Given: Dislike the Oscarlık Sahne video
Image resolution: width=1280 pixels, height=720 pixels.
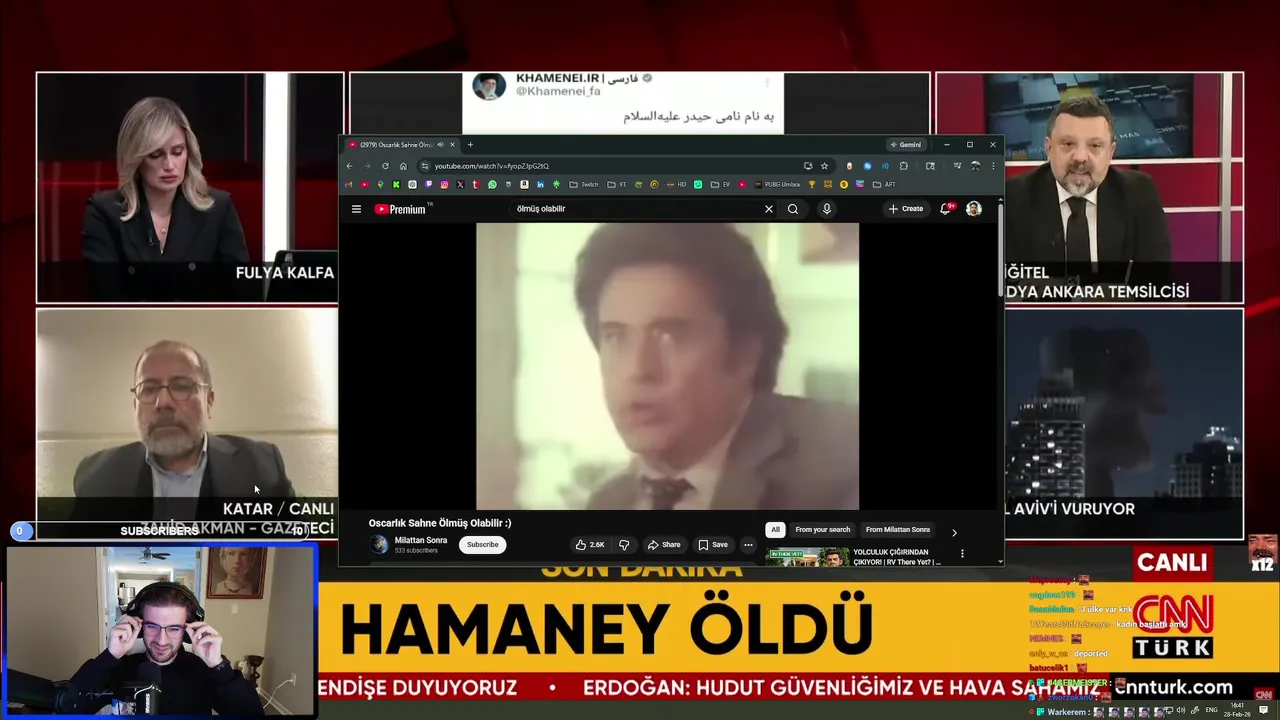Looking at the screenshot, I should [x=624, y=545].
